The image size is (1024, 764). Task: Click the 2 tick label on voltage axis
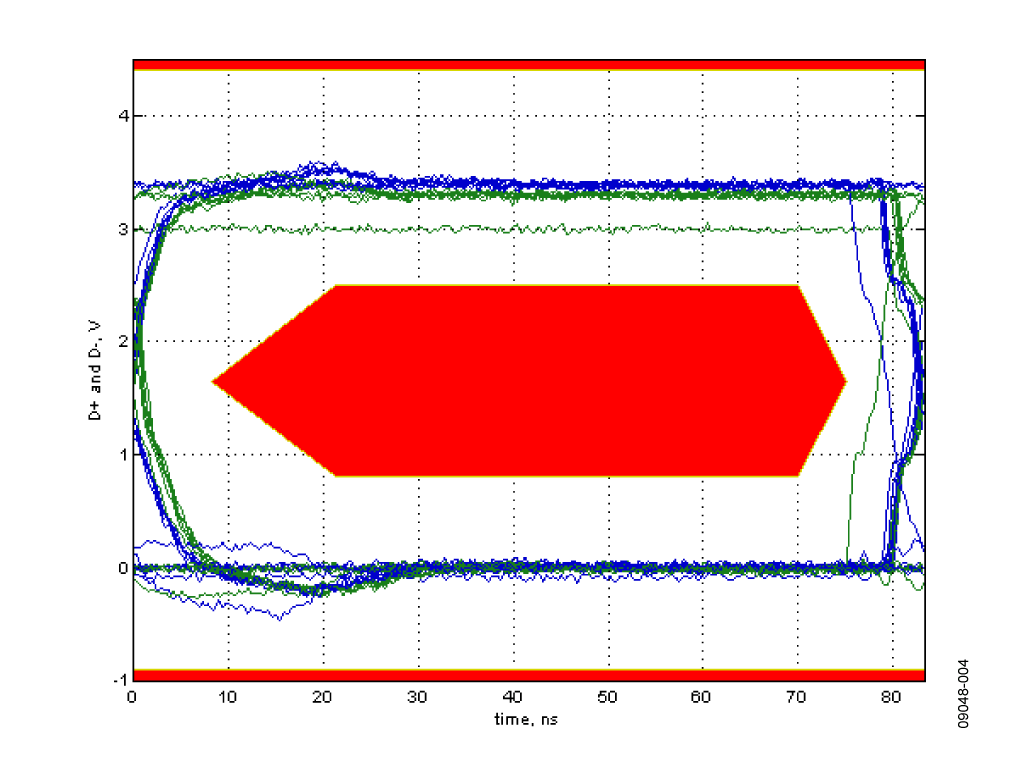pyautogui.click(x=123, y=342)
